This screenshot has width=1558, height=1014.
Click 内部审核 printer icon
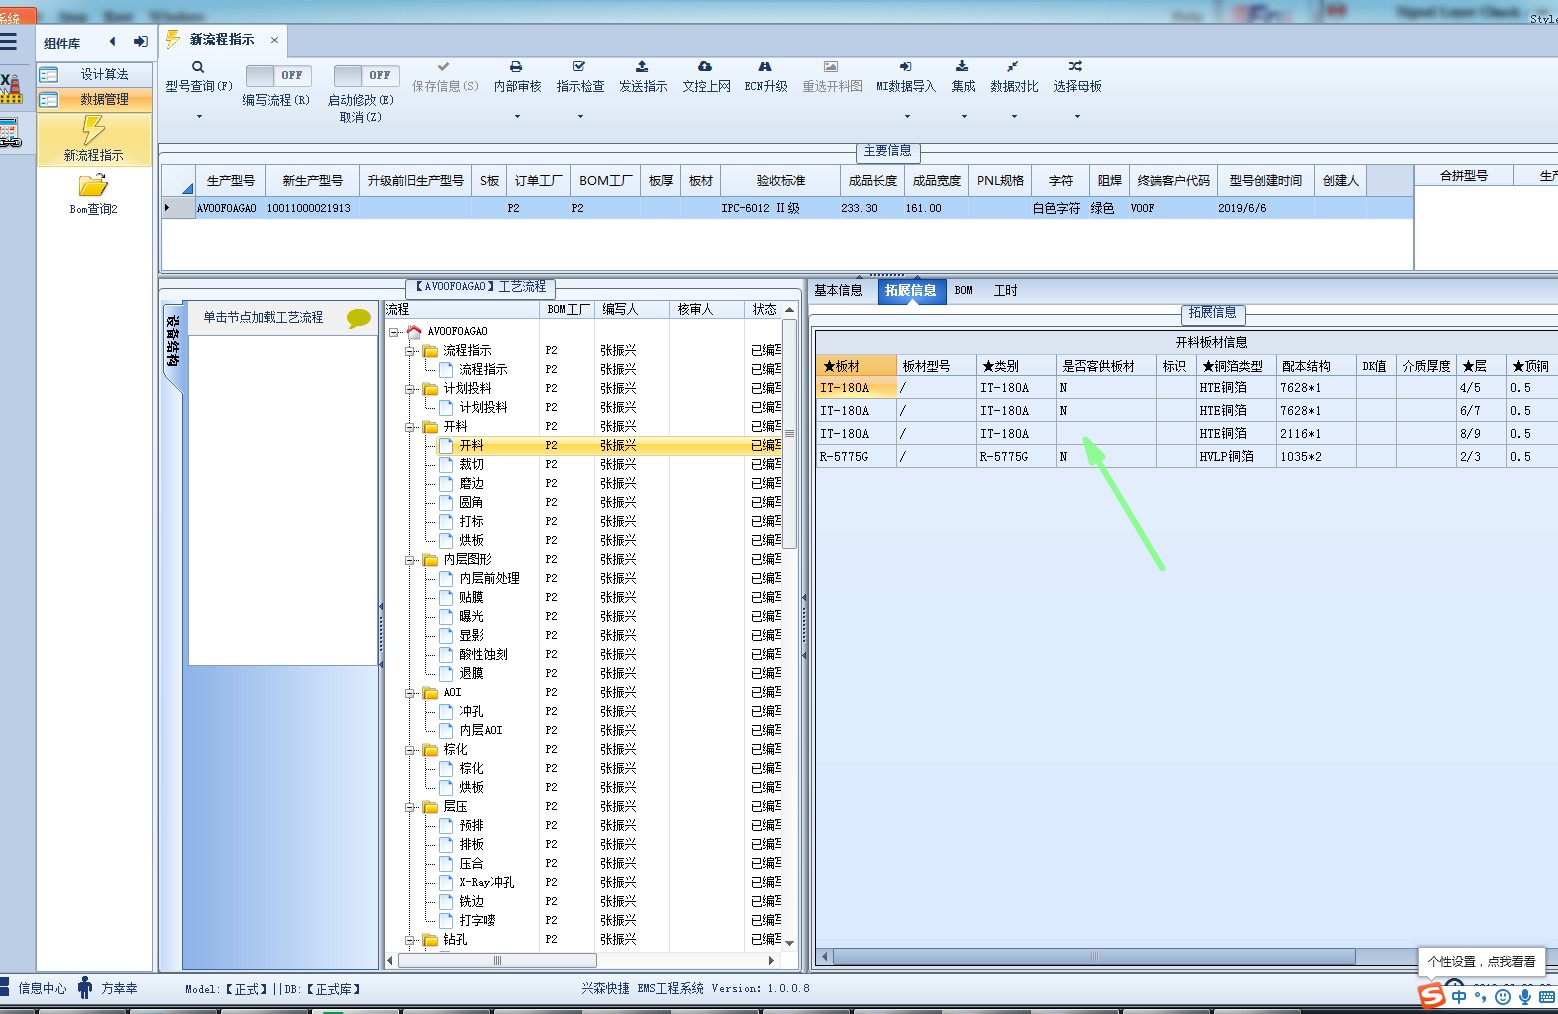coord(516,67)
